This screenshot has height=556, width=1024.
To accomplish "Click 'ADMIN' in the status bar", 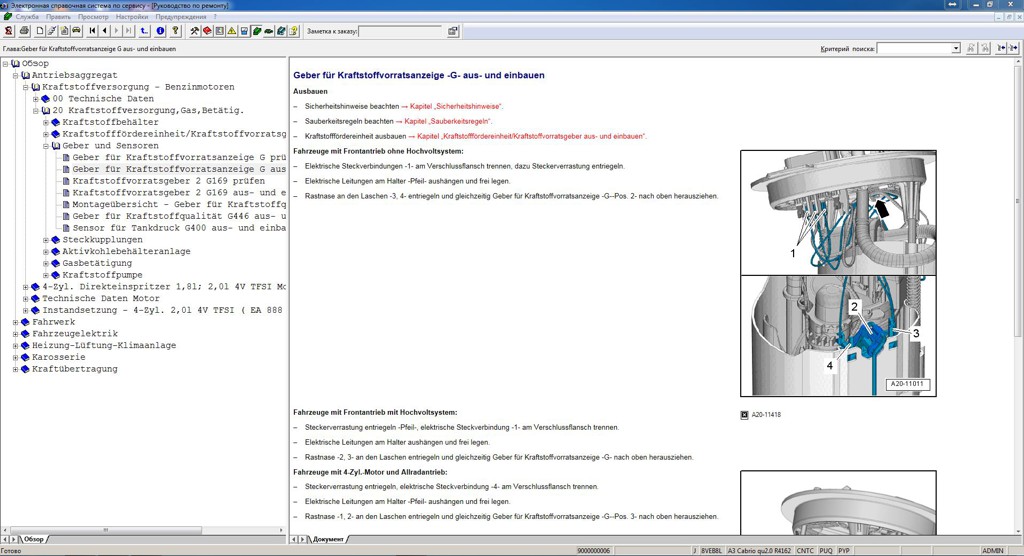I will pyautogui.click(x=993, y=551).
